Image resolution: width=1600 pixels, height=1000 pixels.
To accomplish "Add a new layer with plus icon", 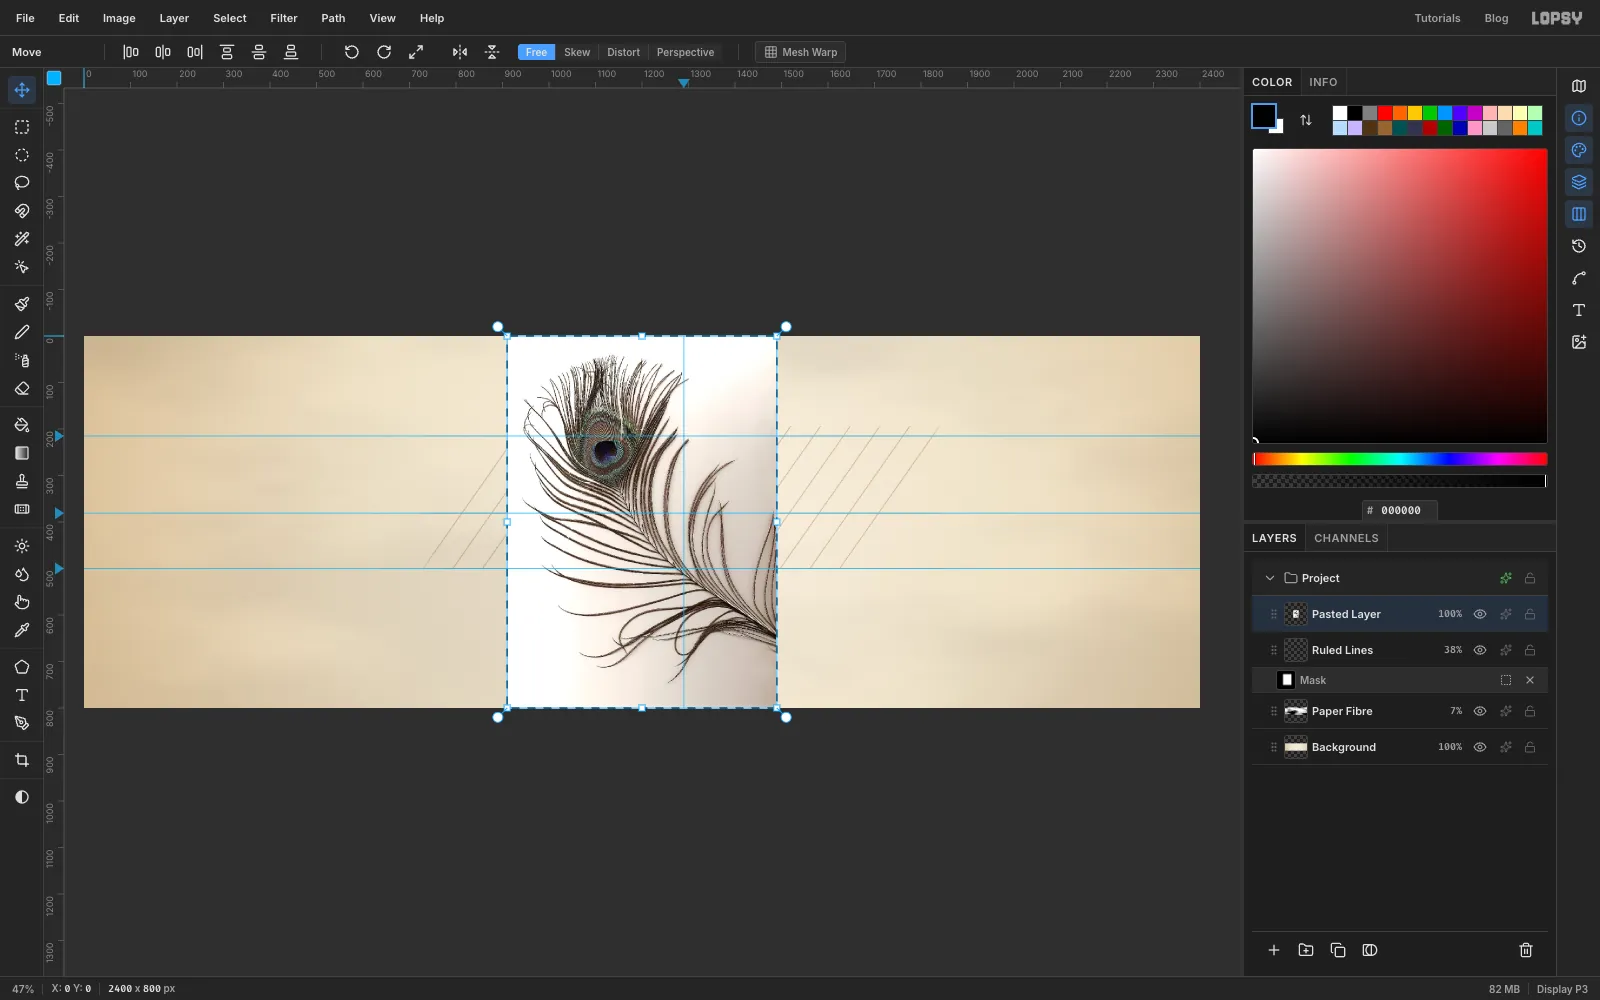I will pos(1274,950).
